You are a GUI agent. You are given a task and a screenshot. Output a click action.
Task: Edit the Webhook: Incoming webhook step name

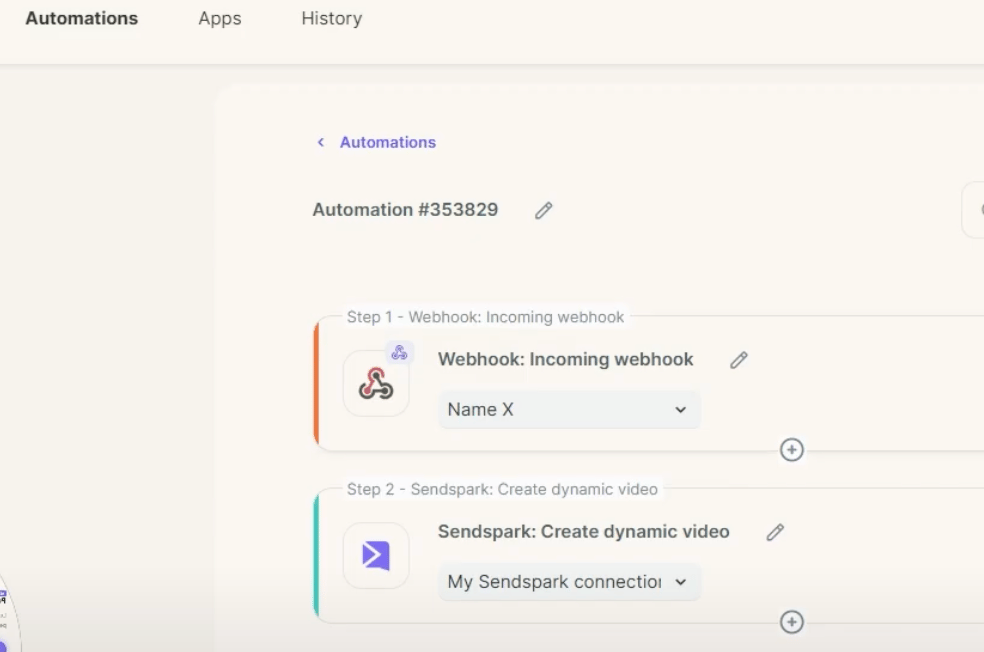click(x=739, y=360)
